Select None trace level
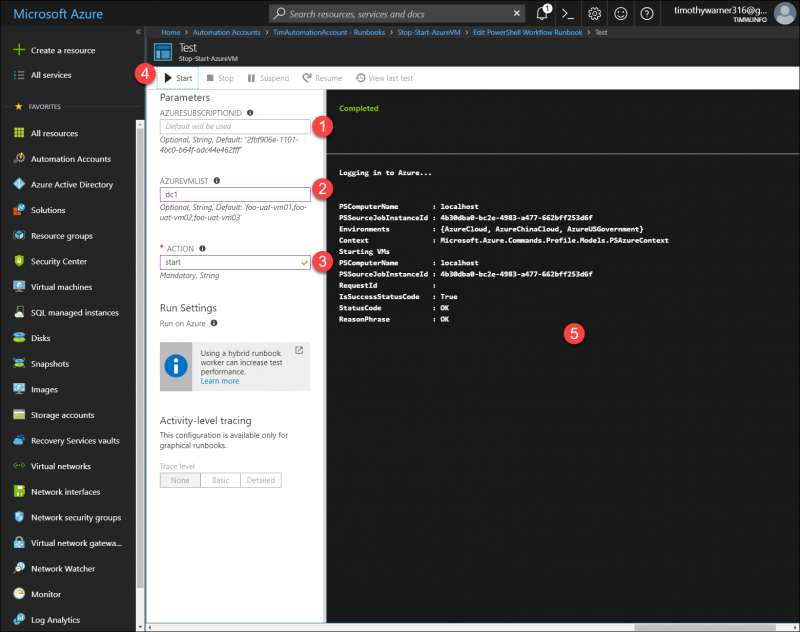This screenshot has height=632, width=800. (x=180, y=480)
